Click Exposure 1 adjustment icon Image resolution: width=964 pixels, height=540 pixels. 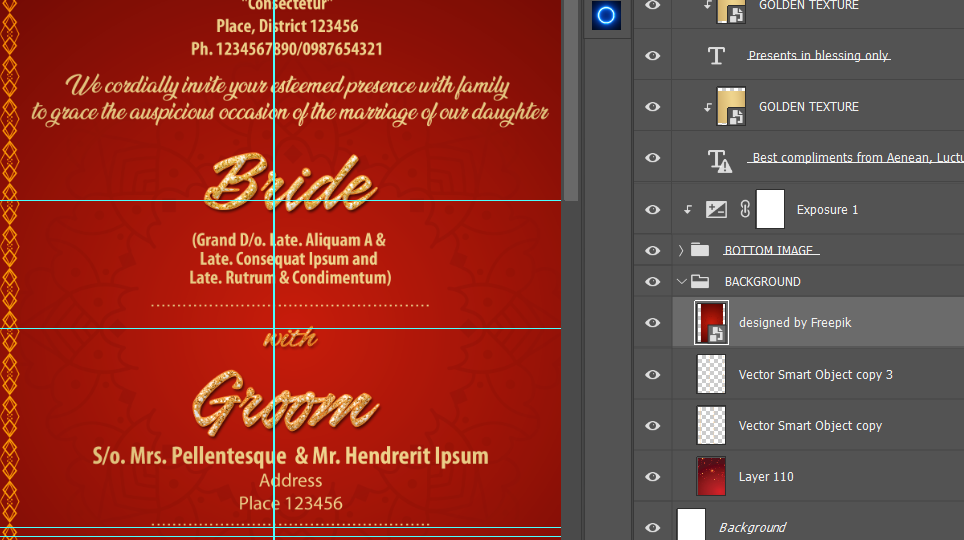(716, 210)
